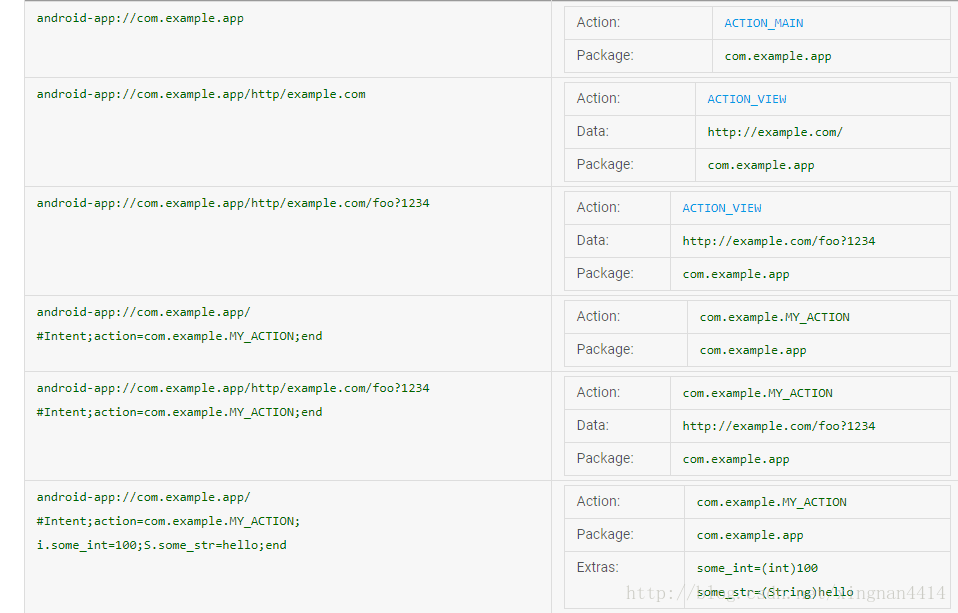This screenshot has height=613, width=958.
Task: Click the i.some_int=100;S.some_str=hello;end line
Action: coord(161,545)
